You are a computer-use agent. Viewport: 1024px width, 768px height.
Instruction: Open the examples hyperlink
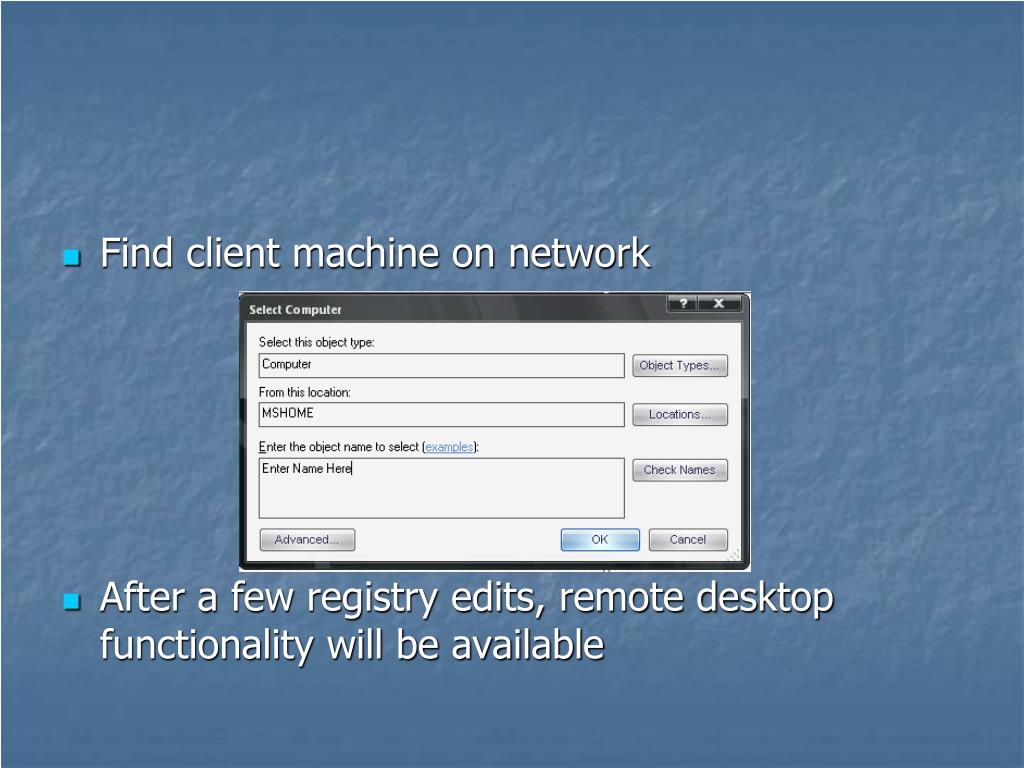[x=449, y=447]
